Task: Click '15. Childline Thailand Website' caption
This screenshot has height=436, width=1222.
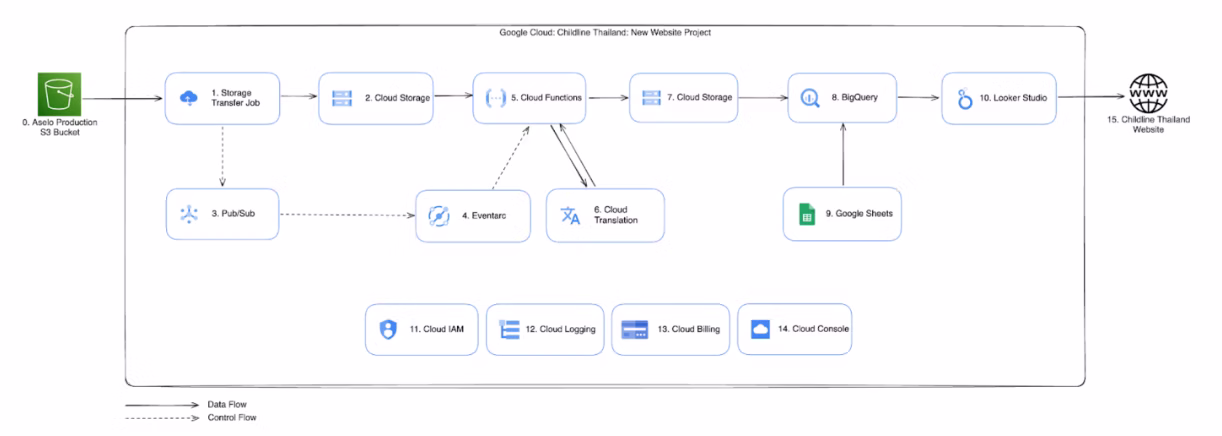Action: pos(1148,128)
